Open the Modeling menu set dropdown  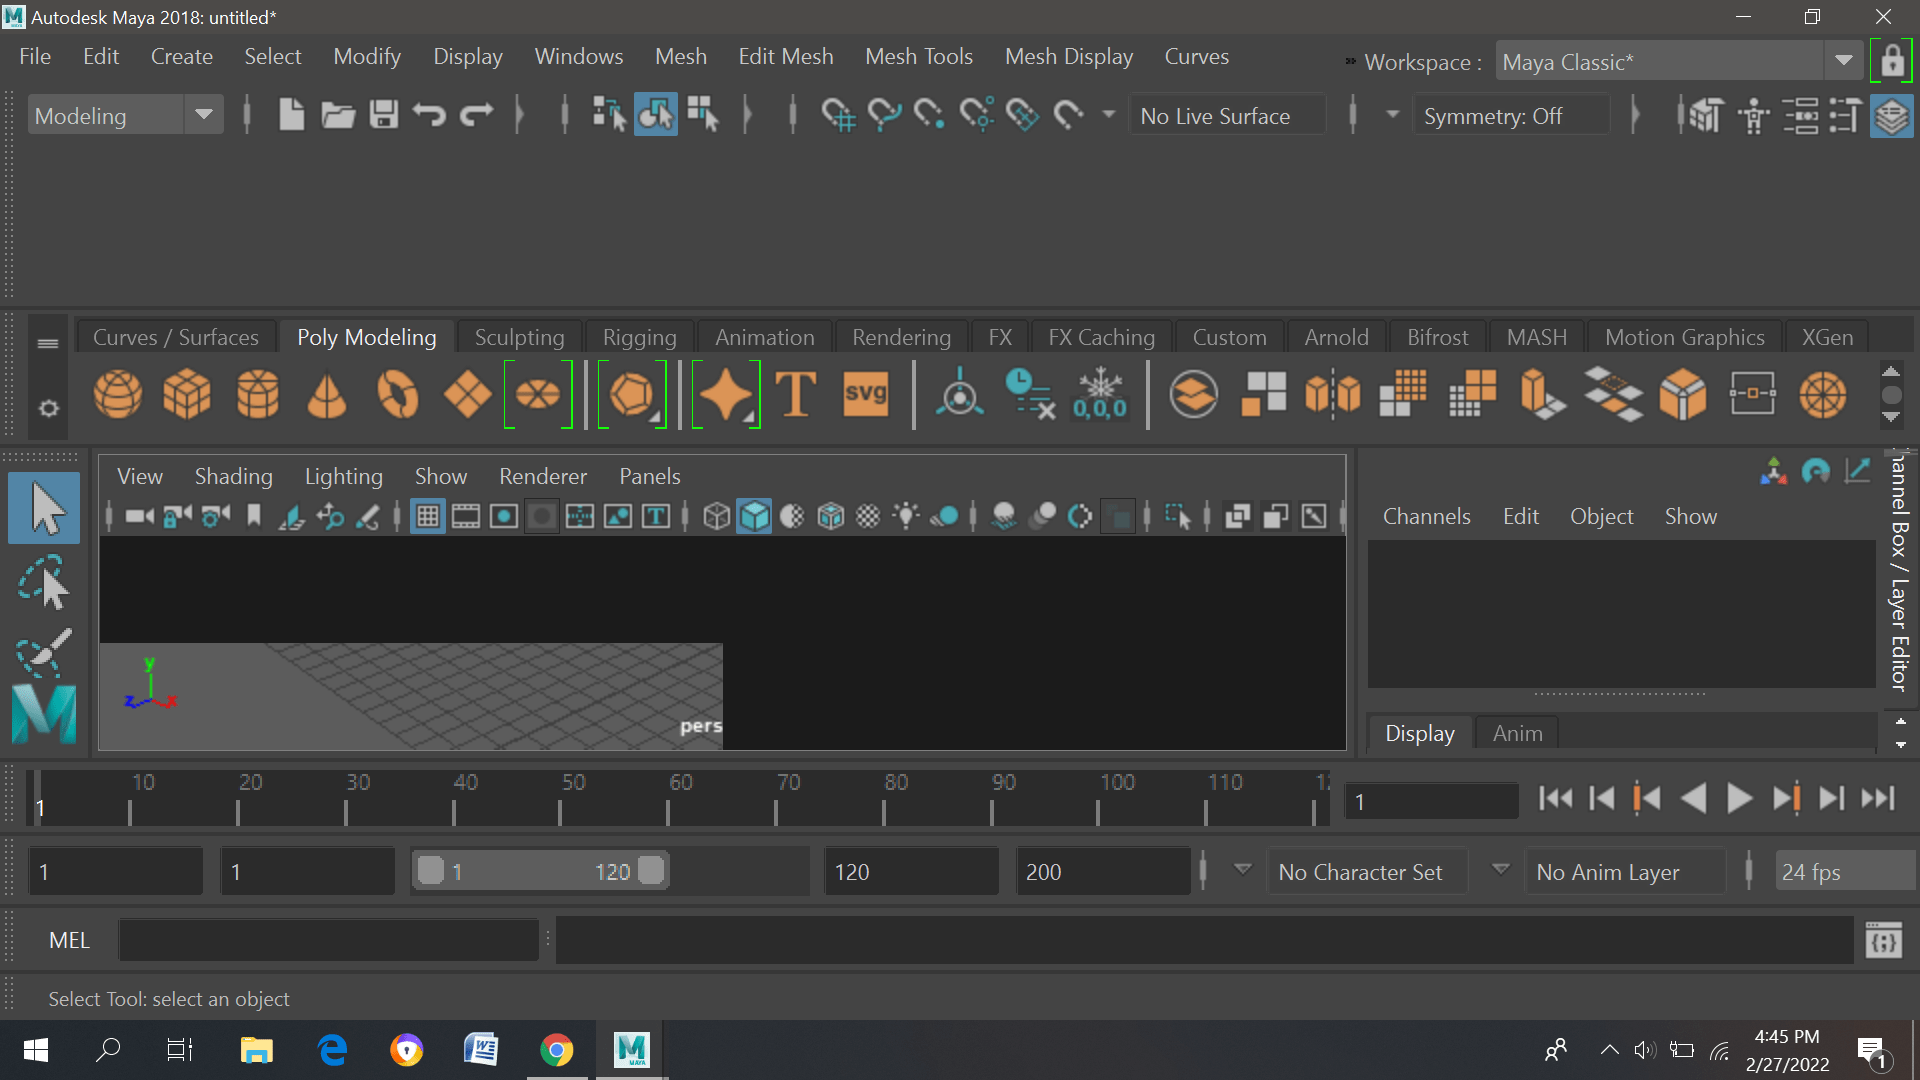(x=204, y=116)
